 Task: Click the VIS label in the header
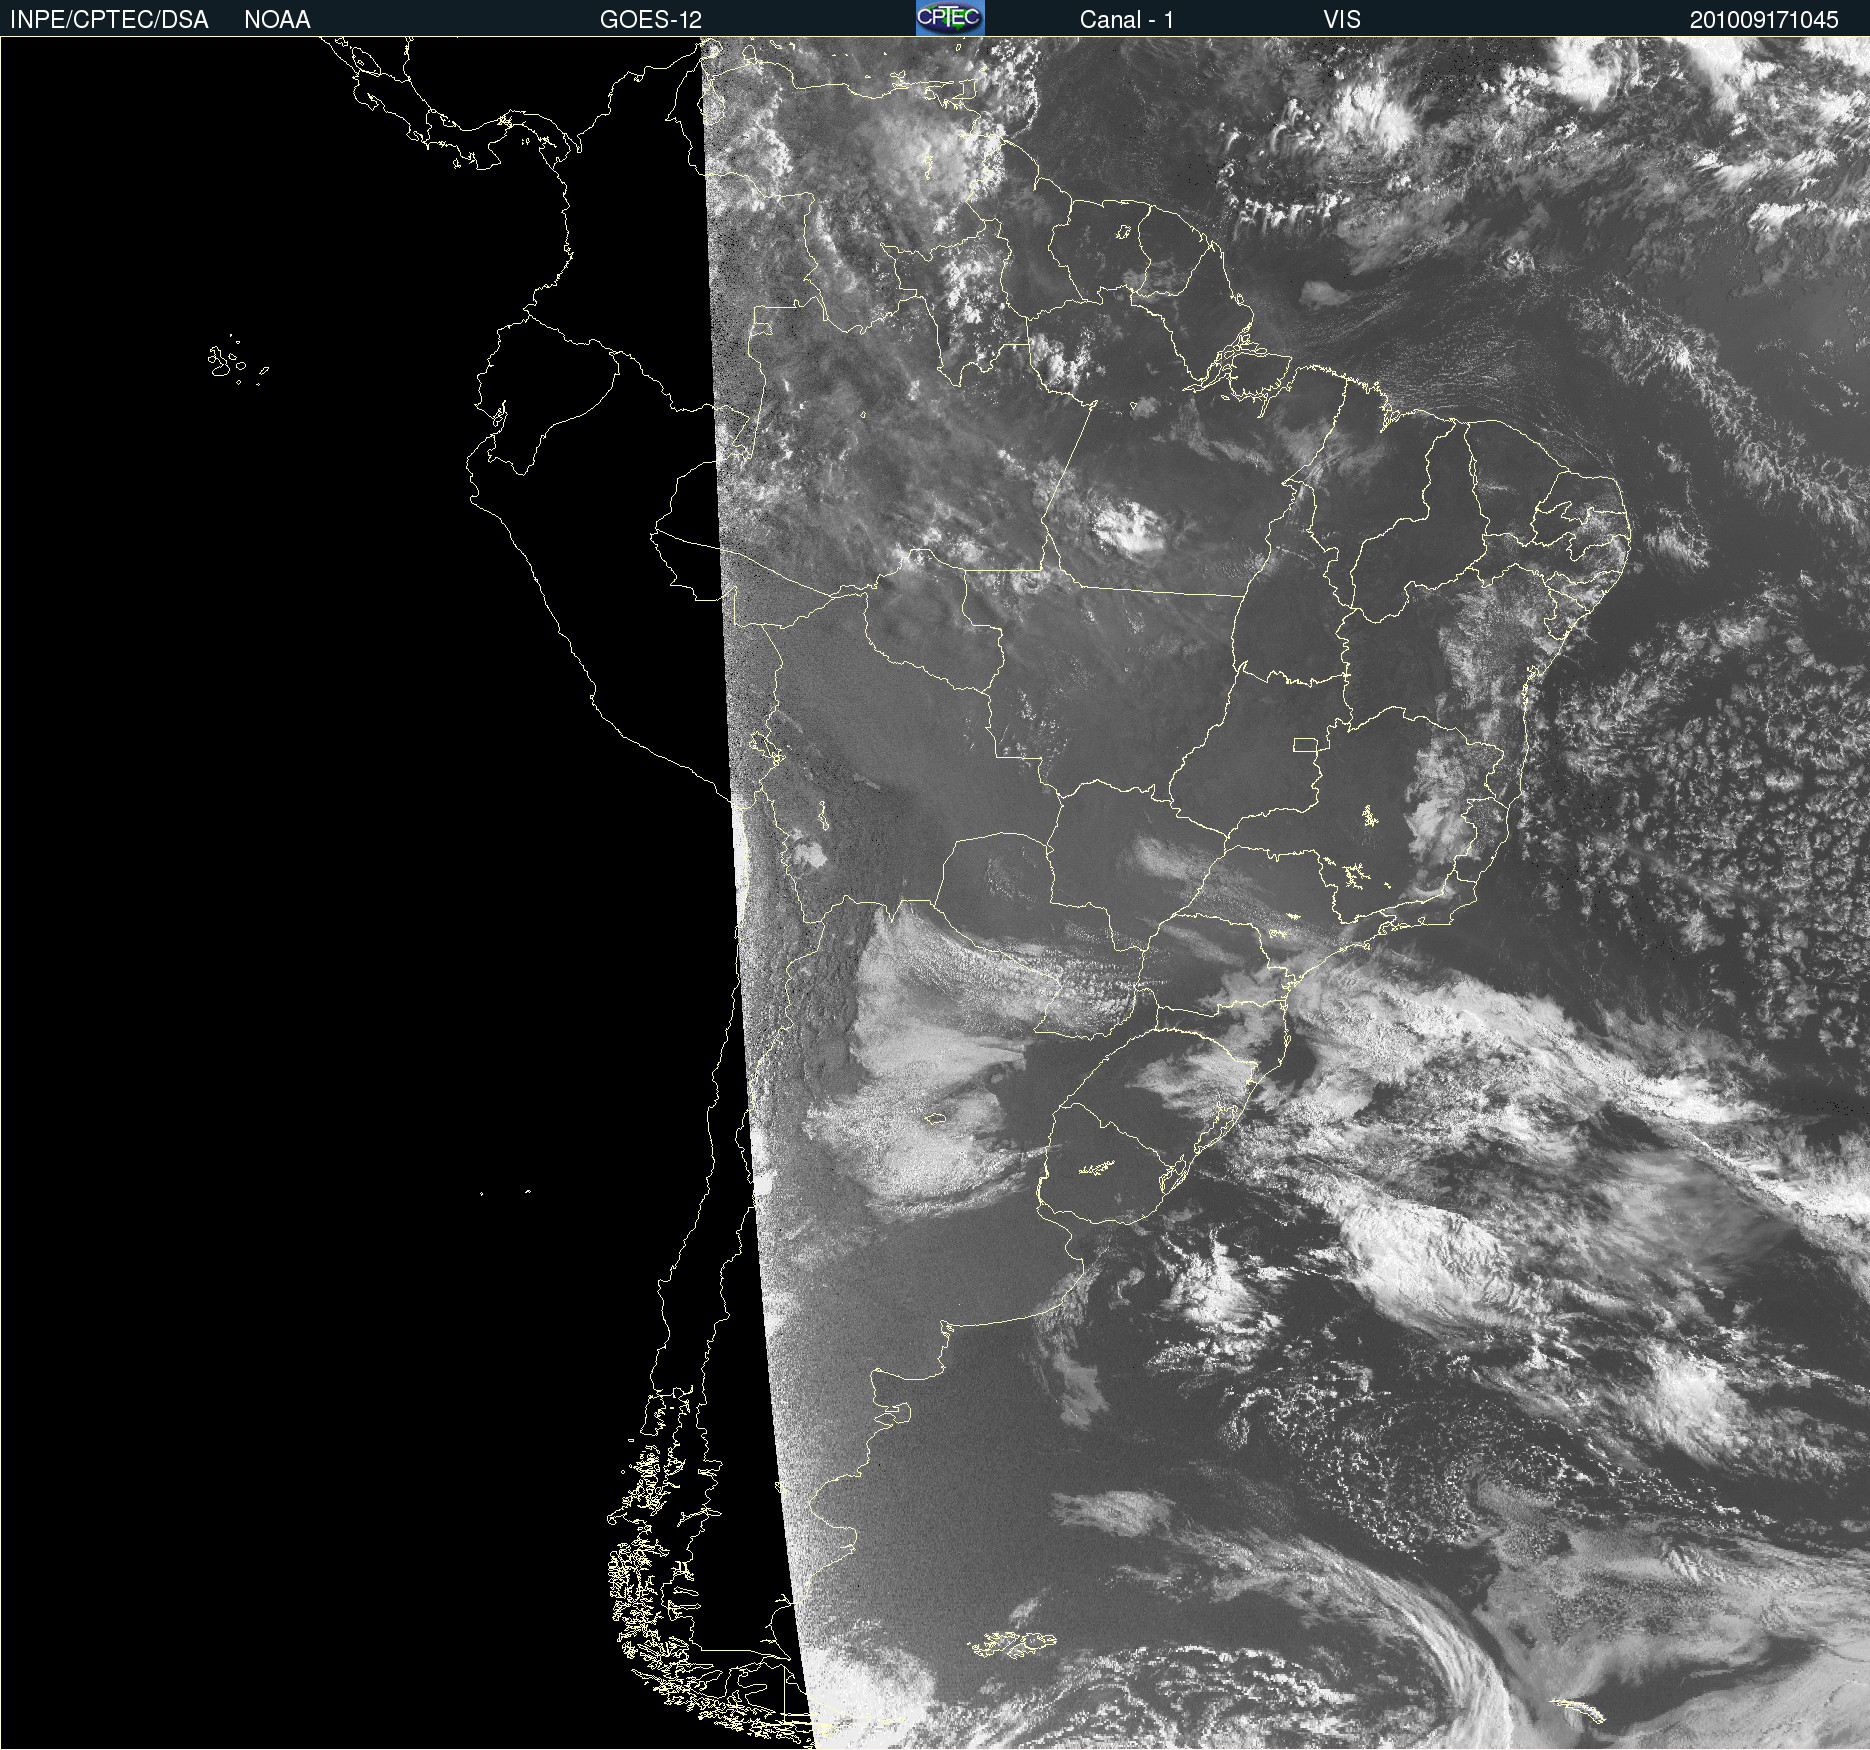(1342, 20)
